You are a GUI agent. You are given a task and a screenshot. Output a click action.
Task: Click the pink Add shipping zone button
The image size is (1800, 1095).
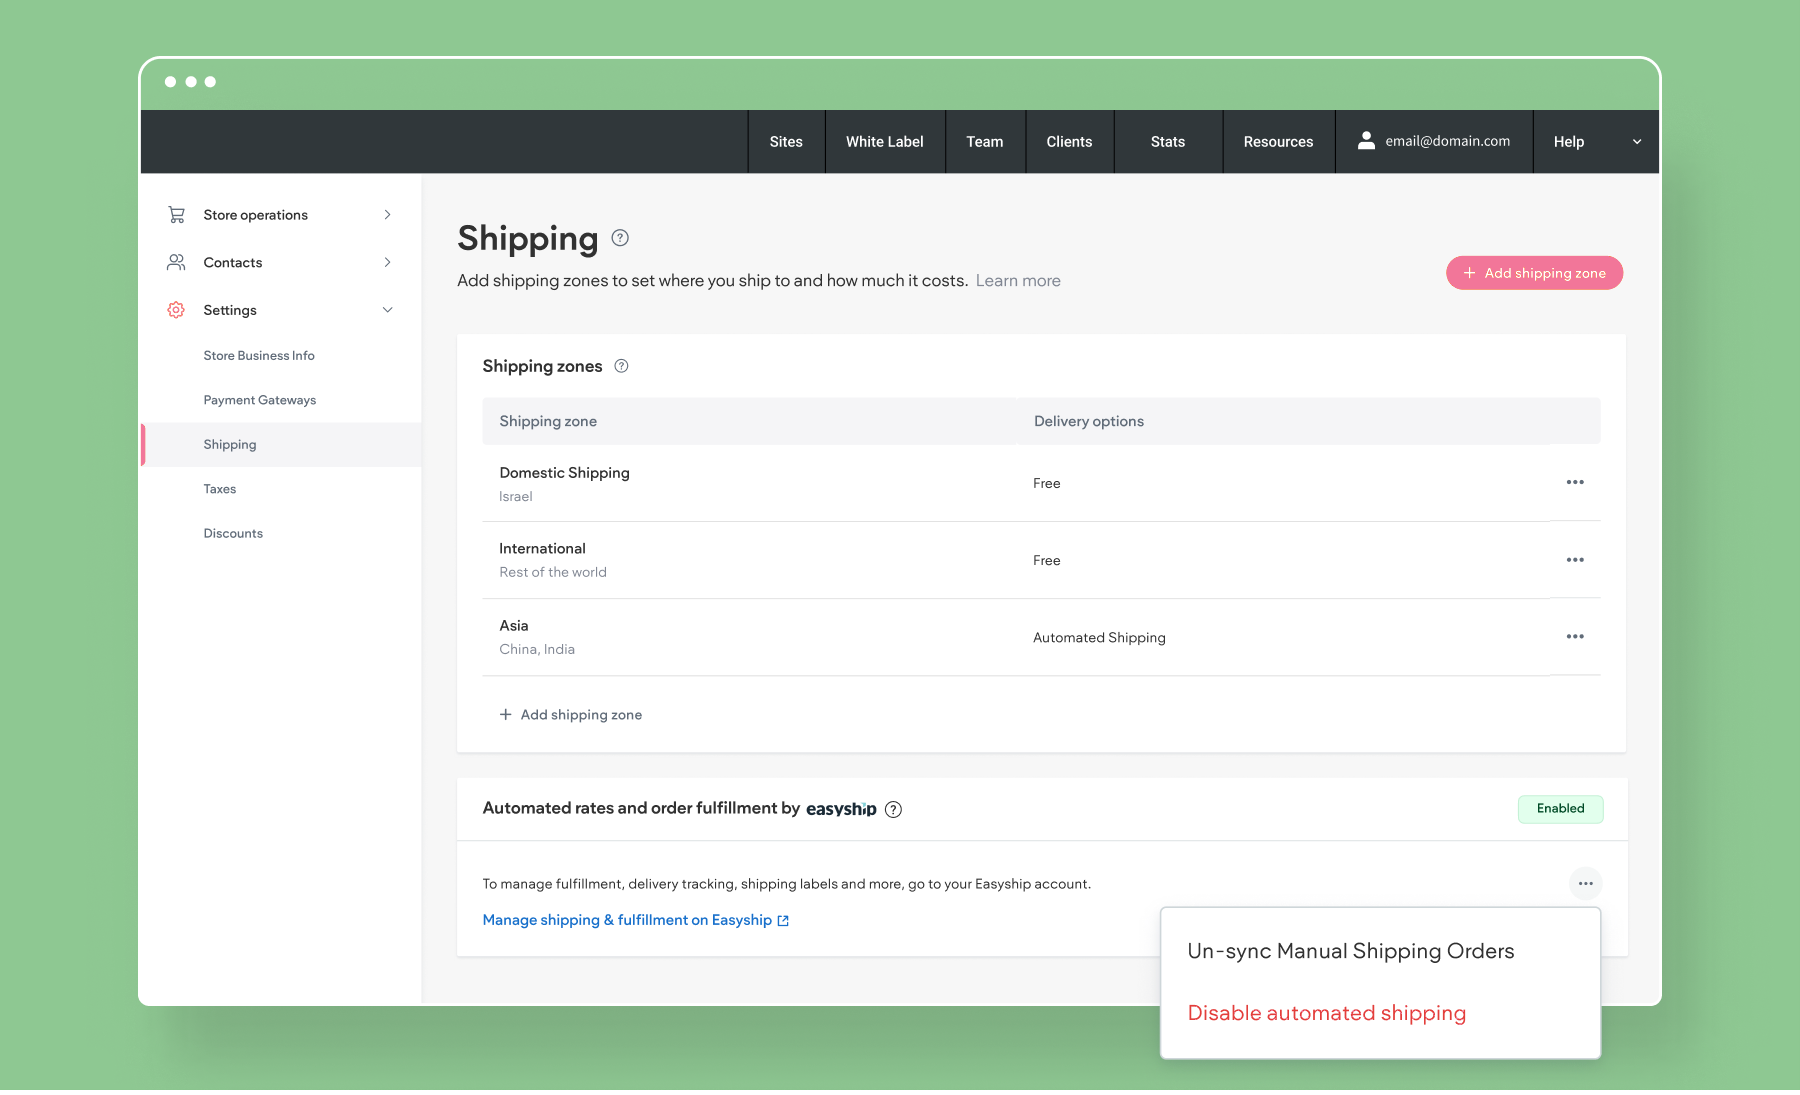point(1534,273)
